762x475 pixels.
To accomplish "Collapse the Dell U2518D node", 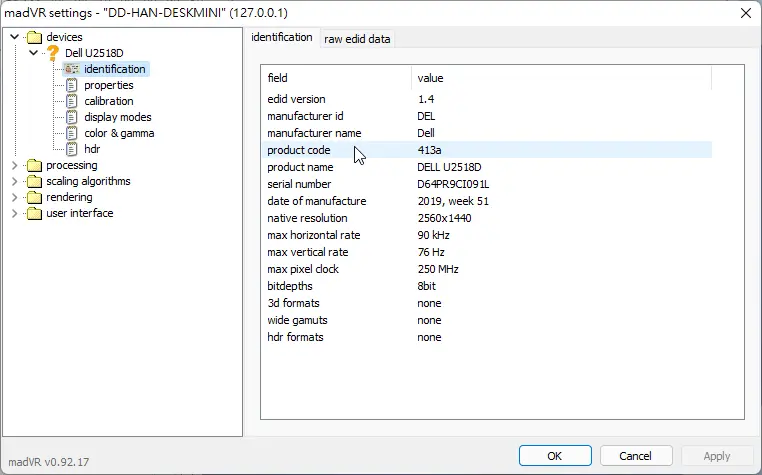I will (32, 53).
